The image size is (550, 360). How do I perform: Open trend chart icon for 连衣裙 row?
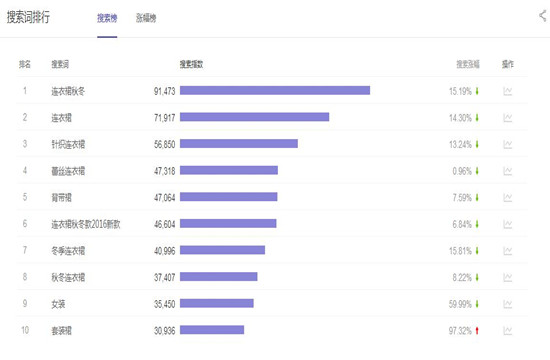tap(508, 118)
